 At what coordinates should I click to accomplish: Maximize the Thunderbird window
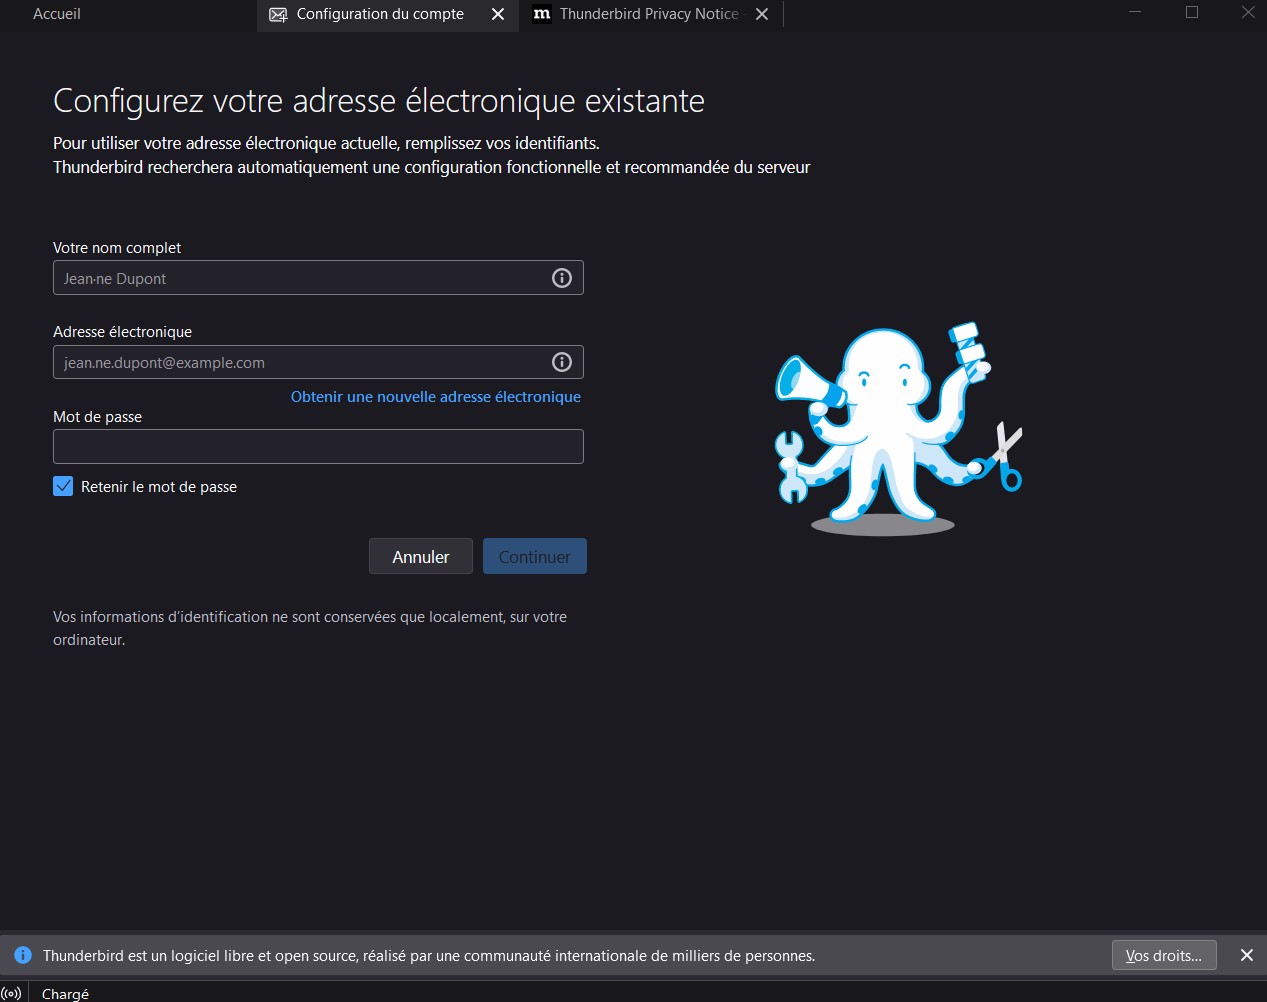[1191, 13]
